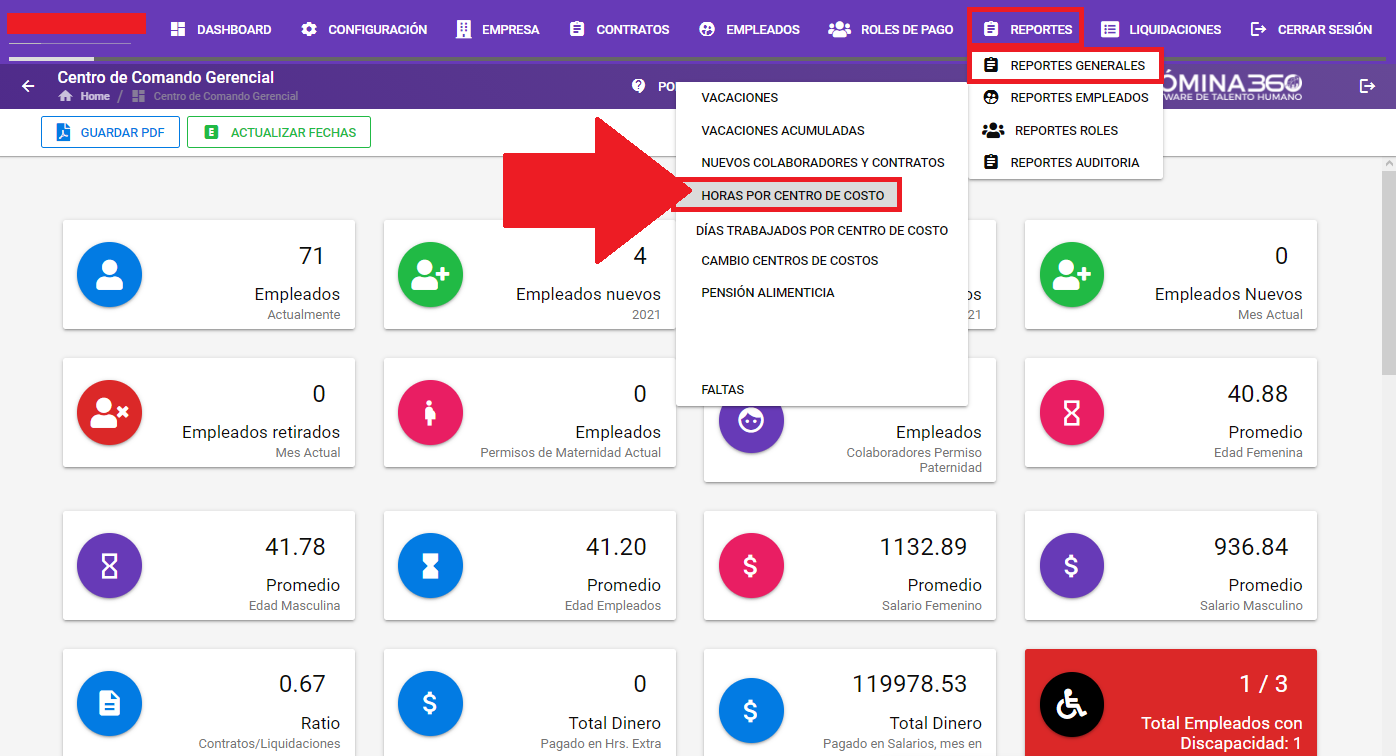Click the Dashboard grid icon
The height and width of the screenshot is (756, 1396).
click(178, 29)
